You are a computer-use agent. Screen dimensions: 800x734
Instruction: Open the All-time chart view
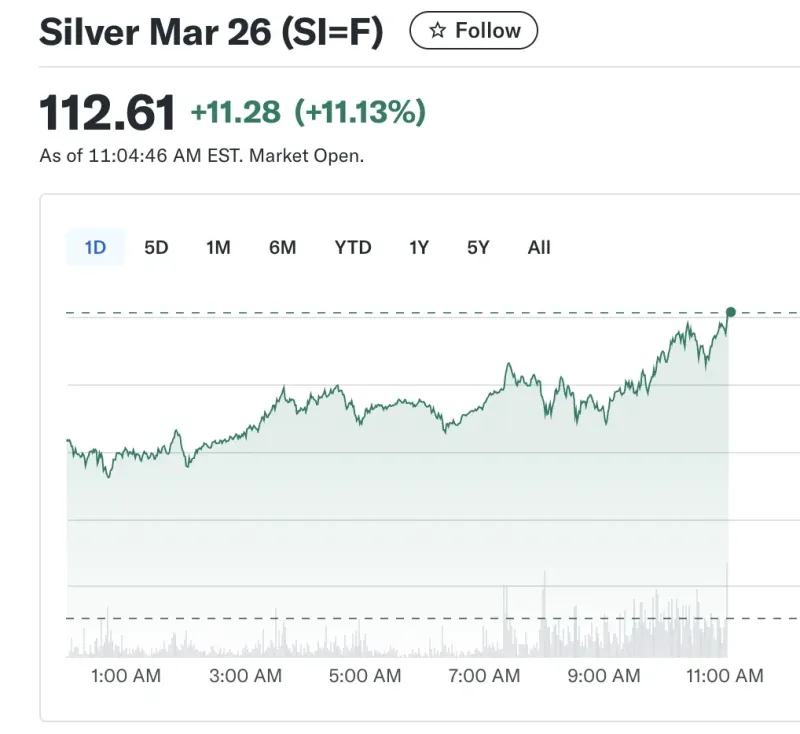[x=539, y=247]
